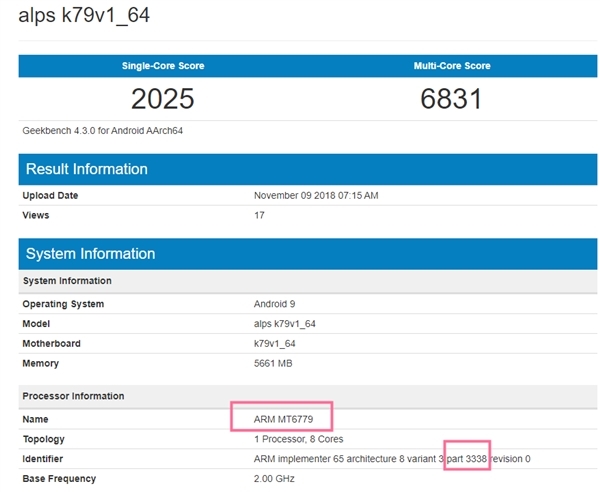This screenshot has width=600, height=492.
Task: Click the Model value alps k79v1_64
Action: (x=286, y=324)
